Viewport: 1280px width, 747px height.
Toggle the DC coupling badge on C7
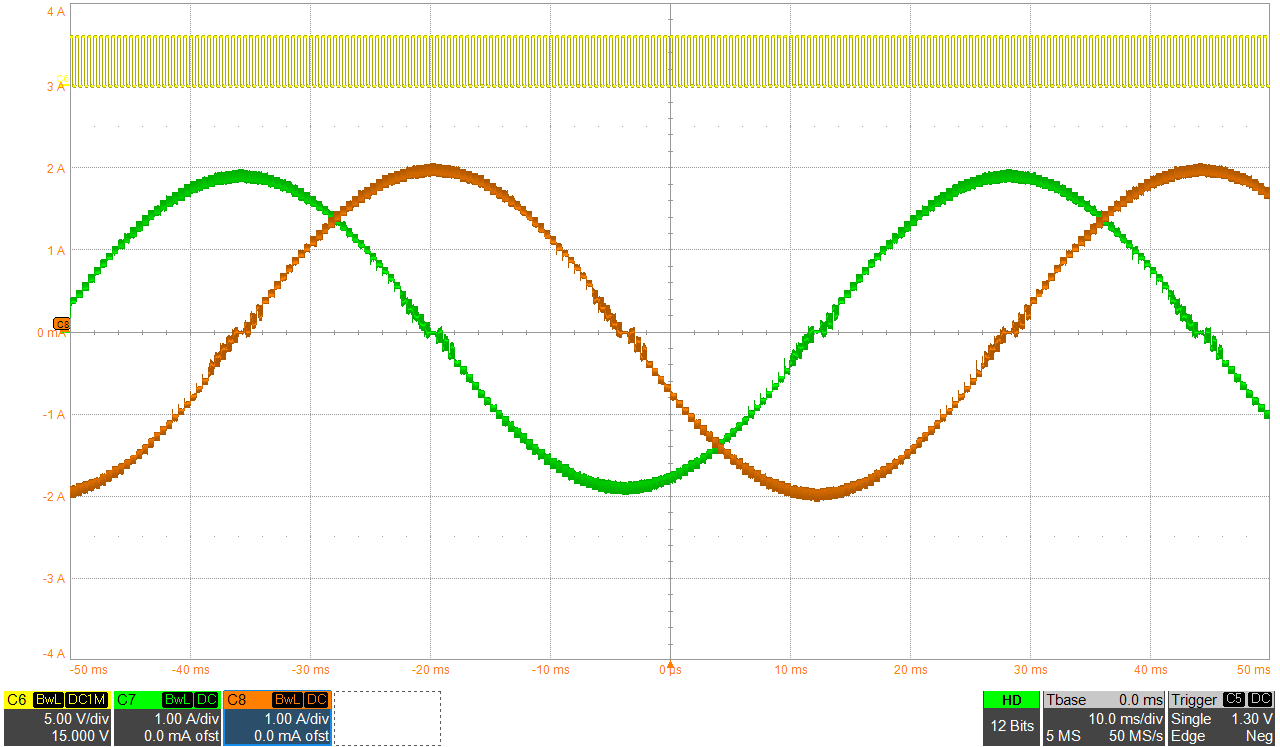[207, 700]
